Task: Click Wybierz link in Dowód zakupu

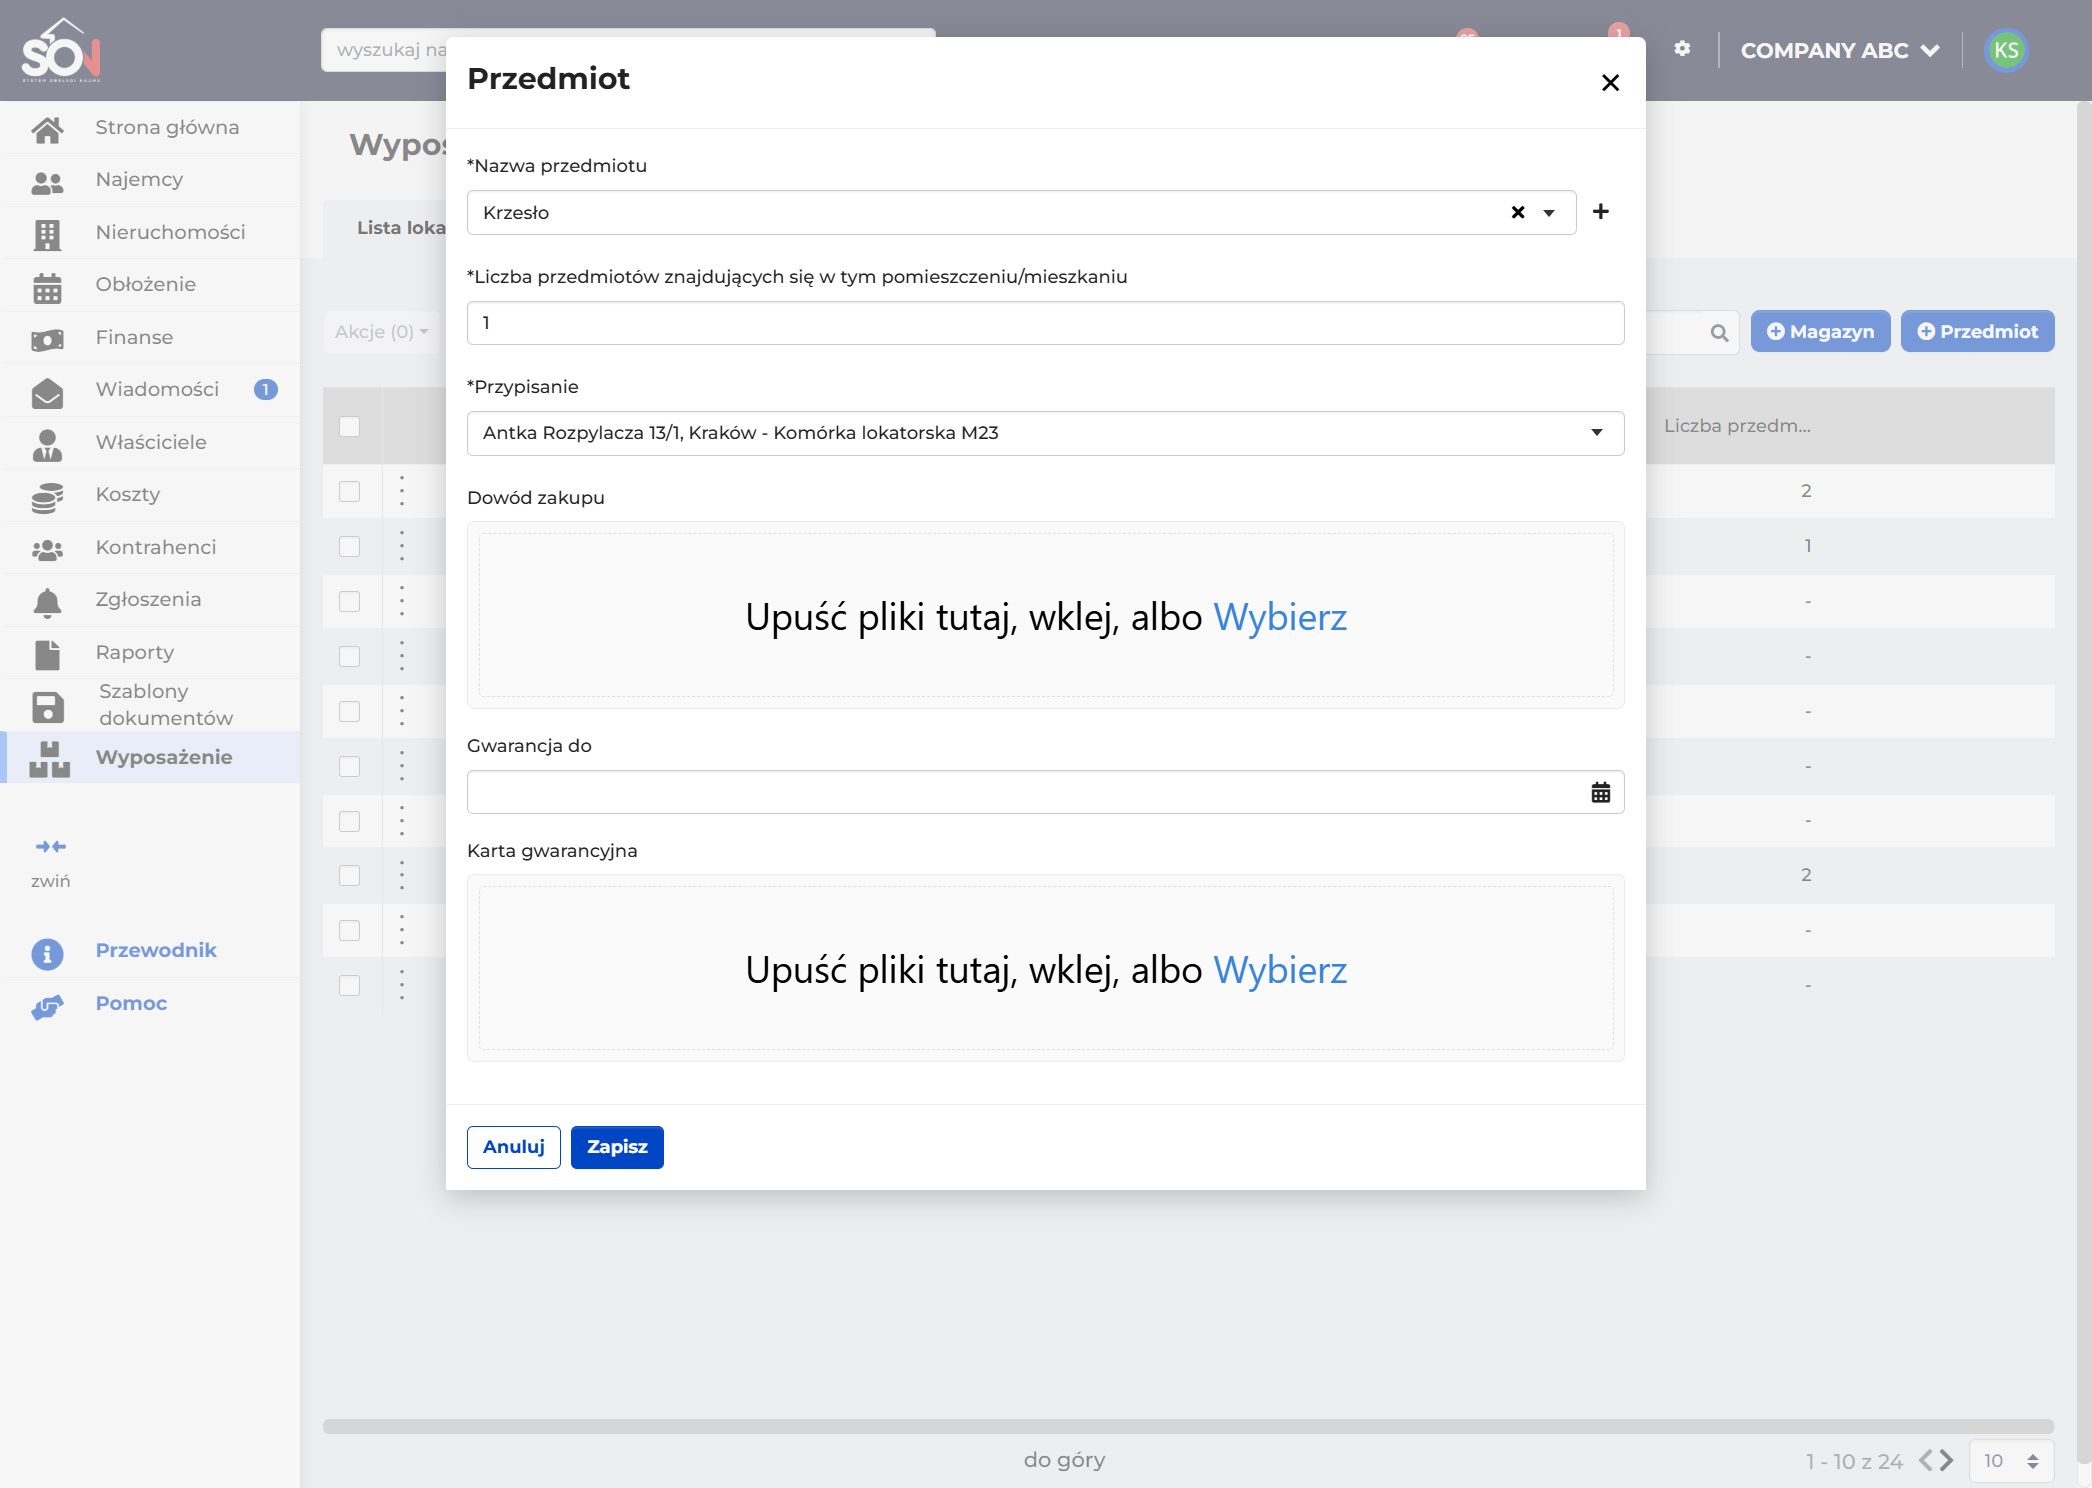Action: pyautogui.click(x=1280, y=617)
